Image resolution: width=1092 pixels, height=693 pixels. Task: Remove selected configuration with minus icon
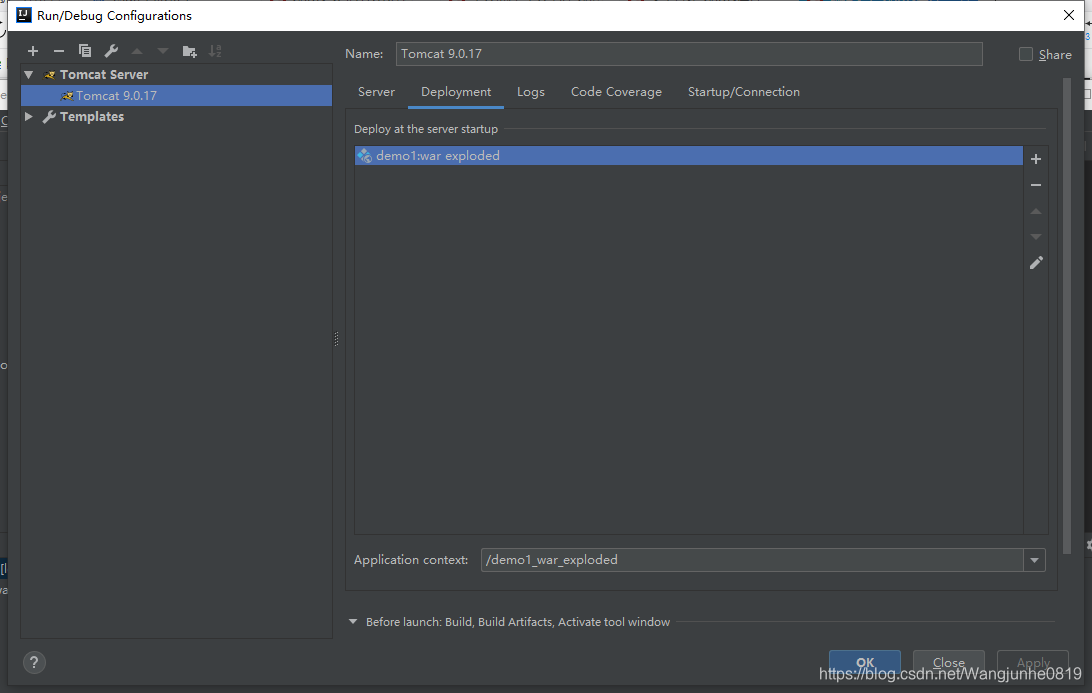[x=59, y=51]
